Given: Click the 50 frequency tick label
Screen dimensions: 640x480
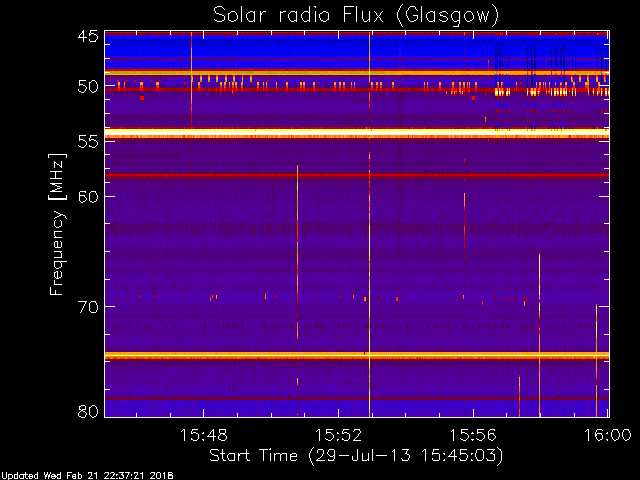Looking at the screenshot, I should pos(88,86).
